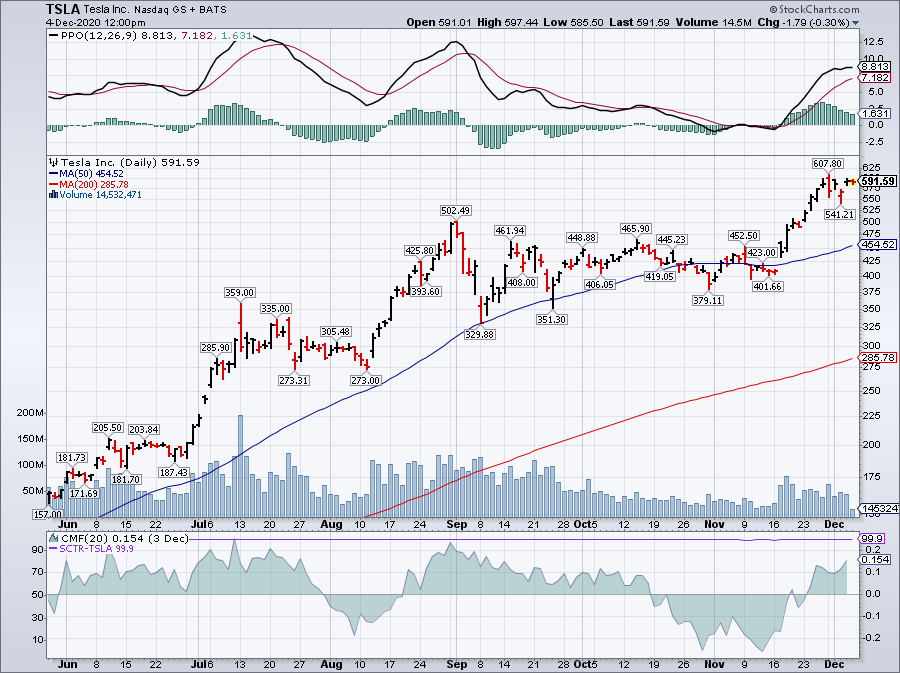900x673 pixels.
Task: Click the 448.88 price annotation
Action: (x=581, y=238)
